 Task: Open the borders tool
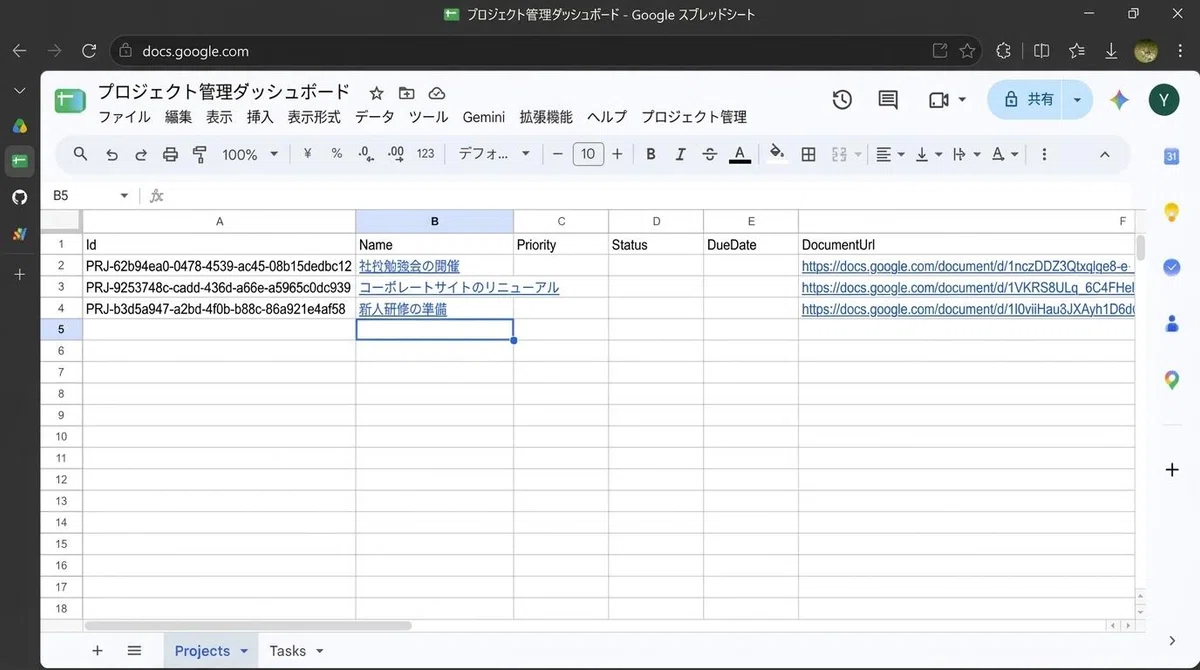(x=809, y=154)
